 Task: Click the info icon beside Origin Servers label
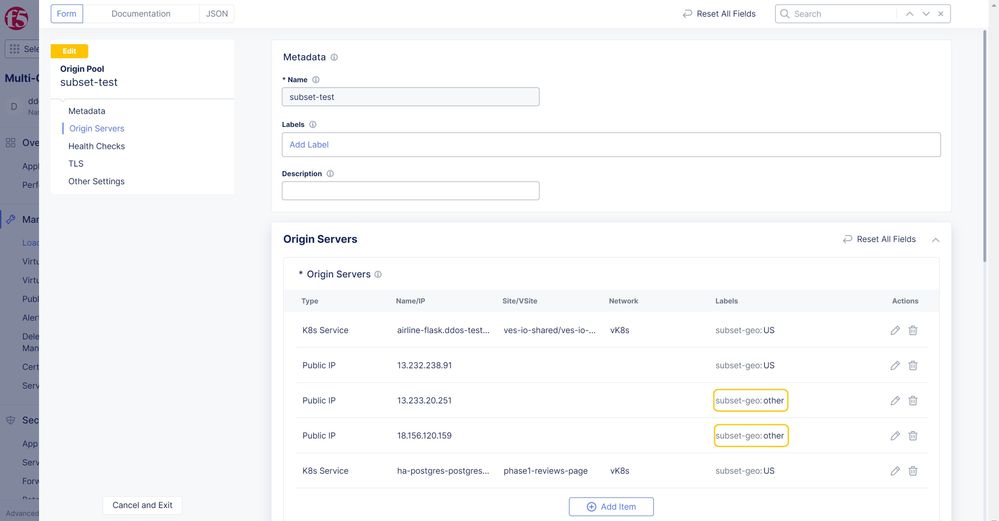[x=378, y=275]
